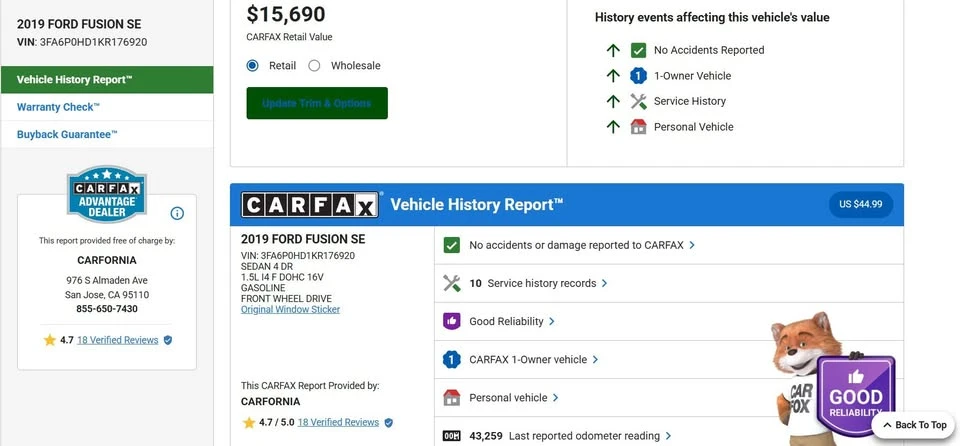Screen dimensions: 960x446
Task: Select the Wholesale radio button
Action: click(314, 66)
